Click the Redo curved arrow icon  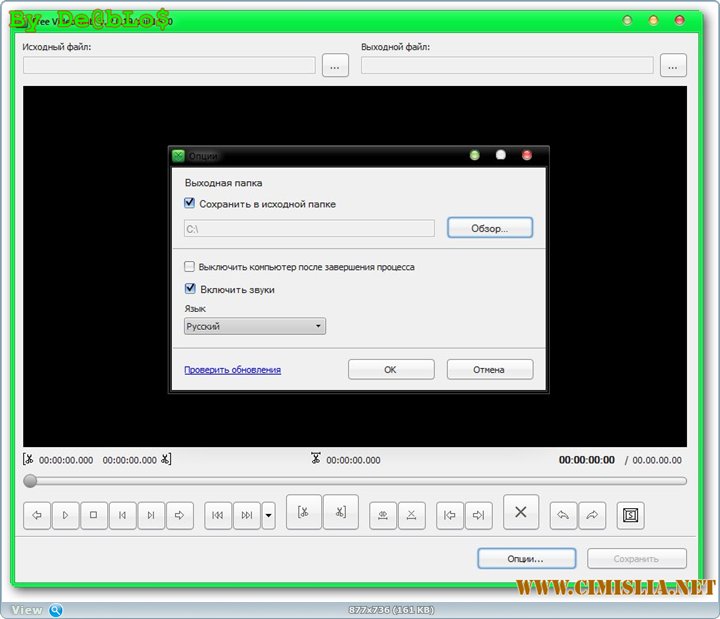[x=592, y=515]
